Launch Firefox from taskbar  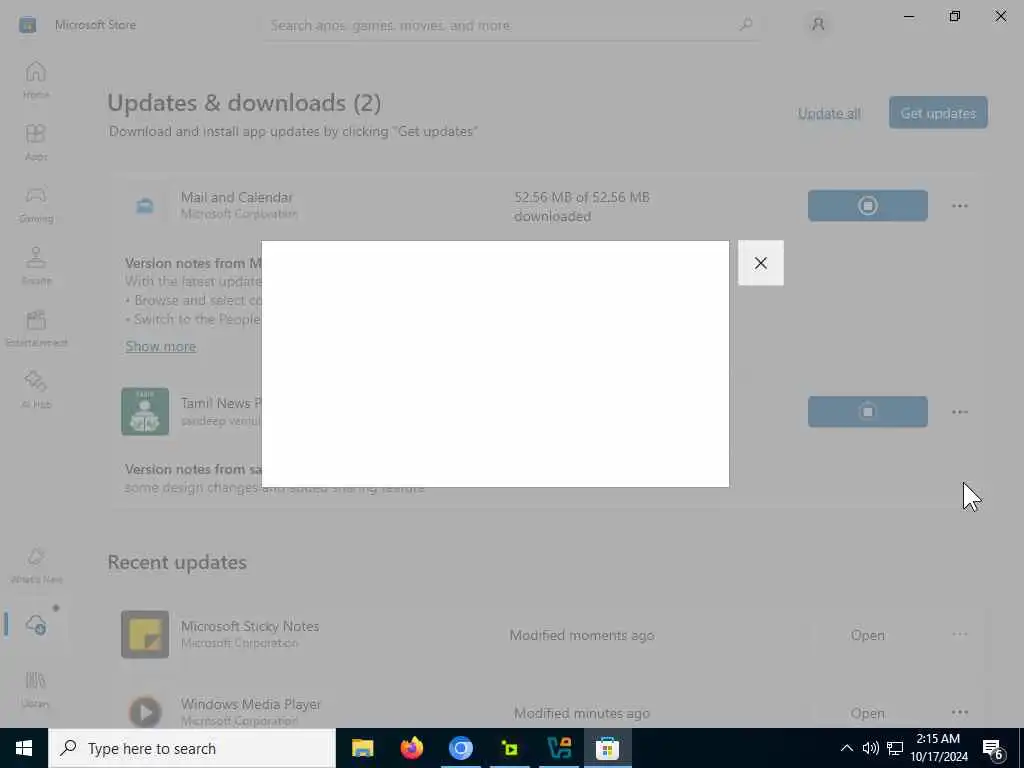click(x=411, y=748)
